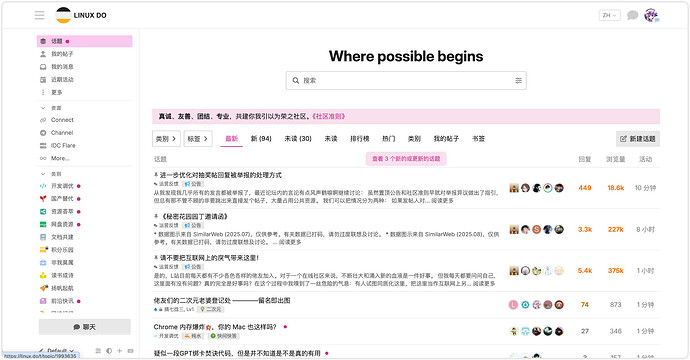The image size is (690, 360).
Task: Open topic 请不要把互联网上的戾气带来这里!
Action: 209,258
